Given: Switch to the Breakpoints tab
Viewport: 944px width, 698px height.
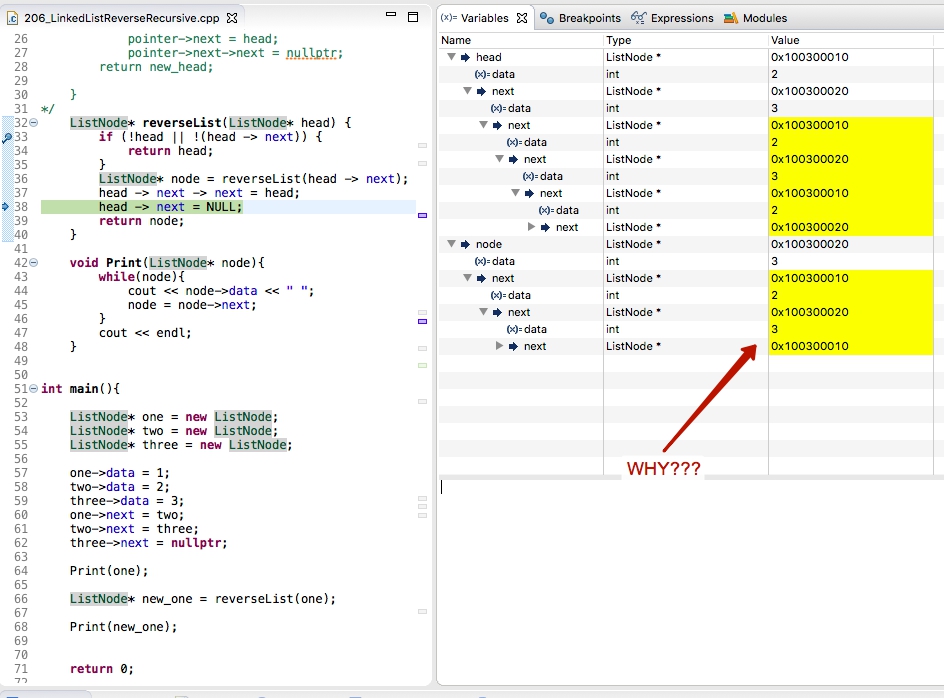Looking at the screenshot, I should coord(591,17).
